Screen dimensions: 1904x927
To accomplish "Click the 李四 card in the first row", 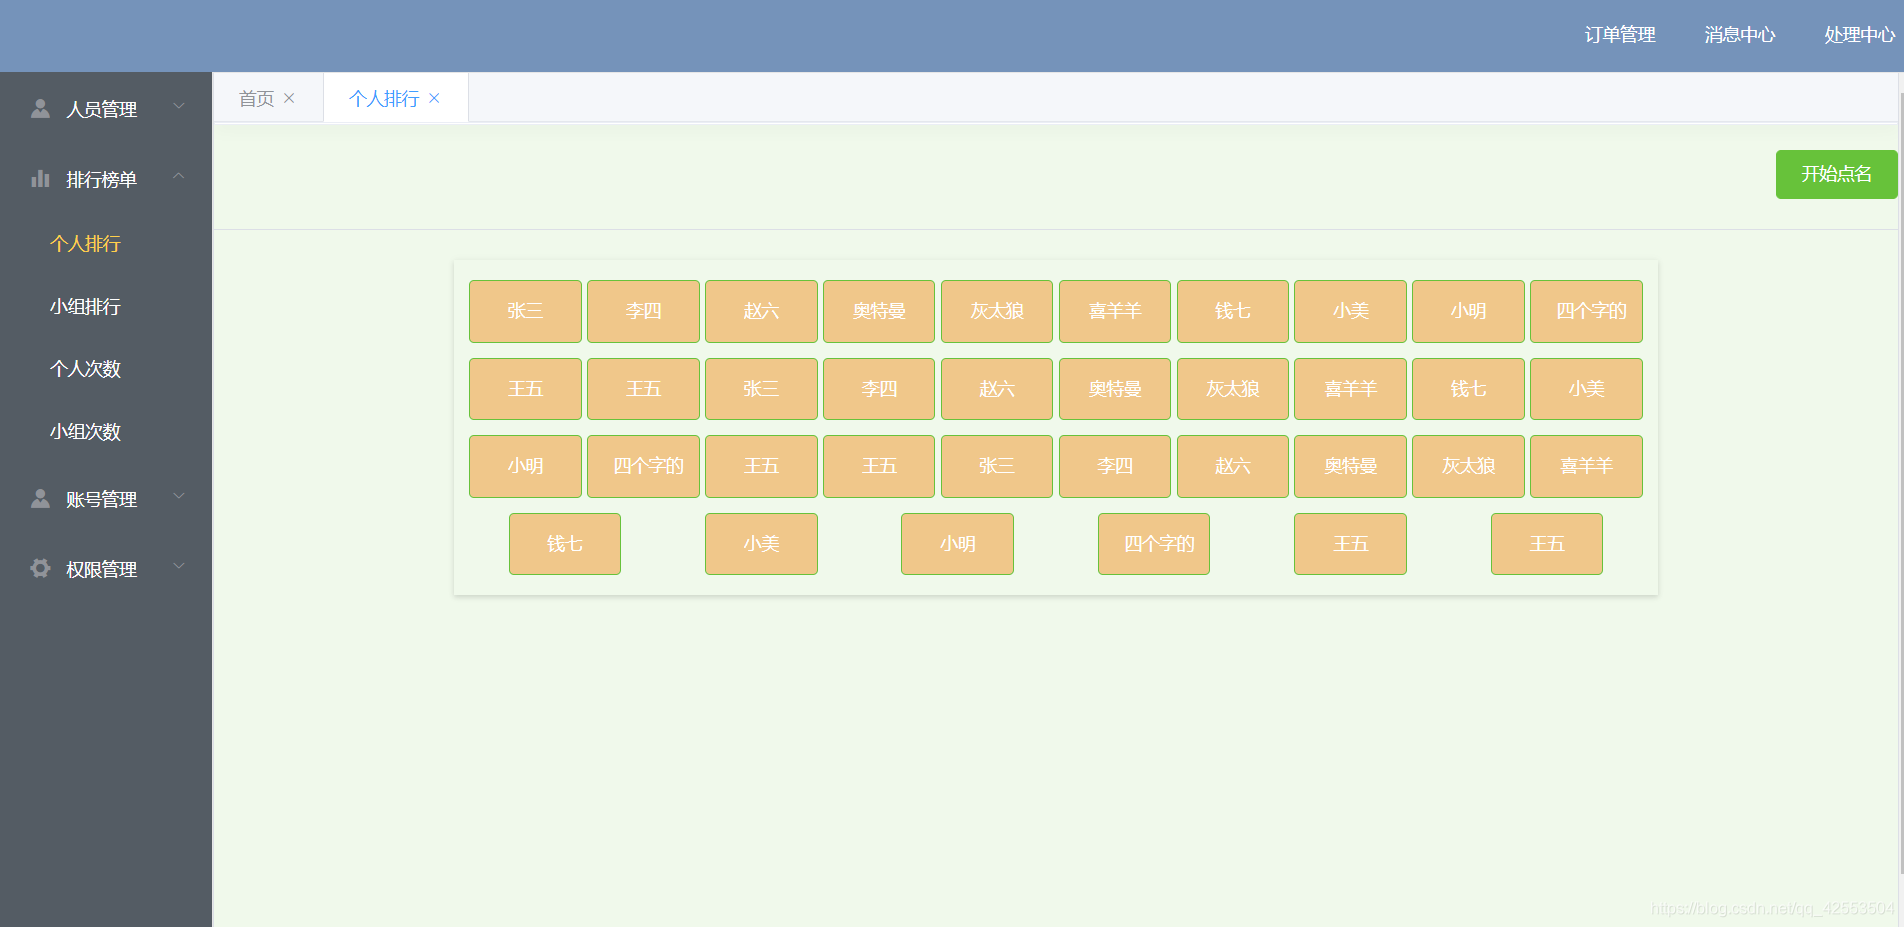I will 643,311.
